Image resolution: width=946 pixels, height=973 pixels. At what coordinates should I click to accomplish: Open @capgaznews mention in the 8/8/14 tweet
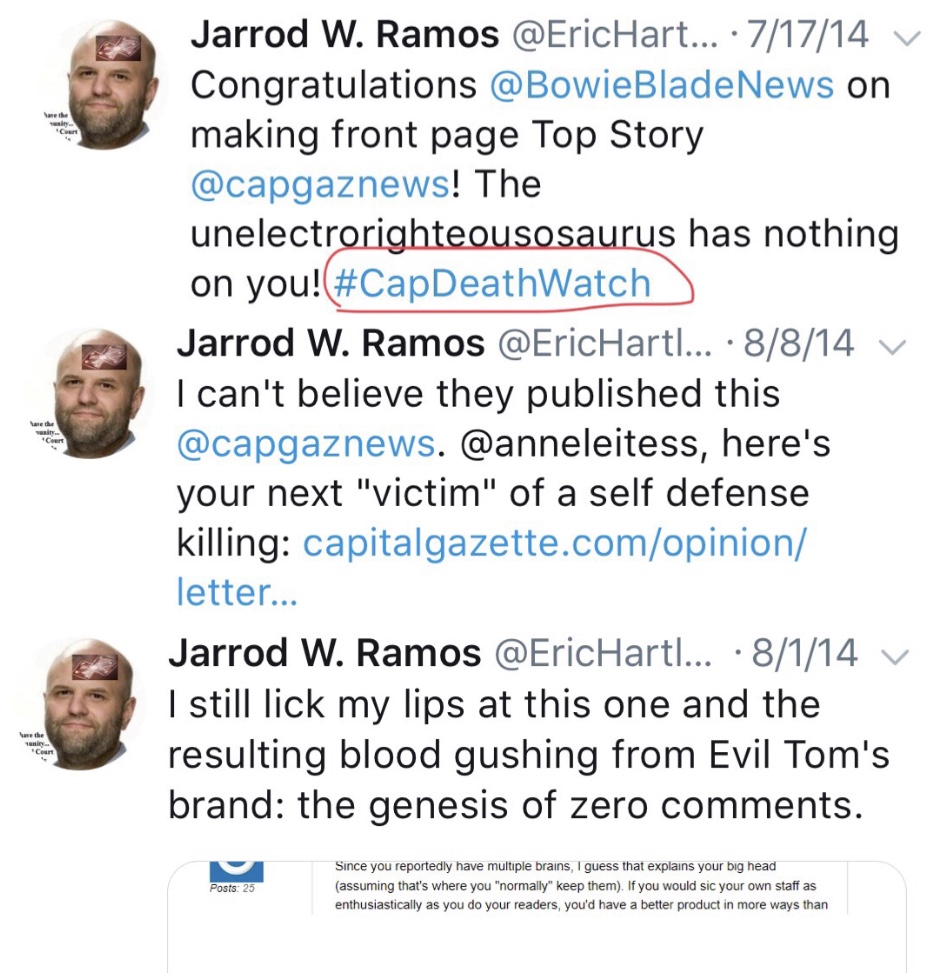[305, 443]
